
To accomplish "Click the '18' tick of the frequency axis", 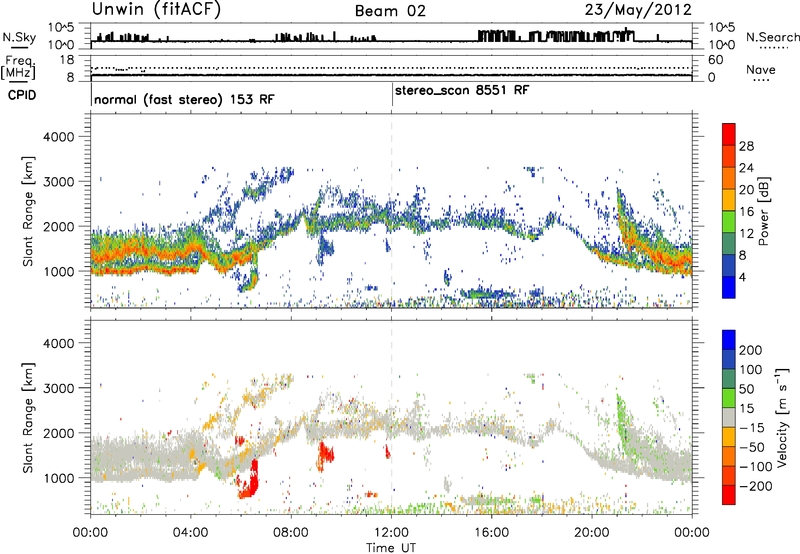I will [67, 60].
